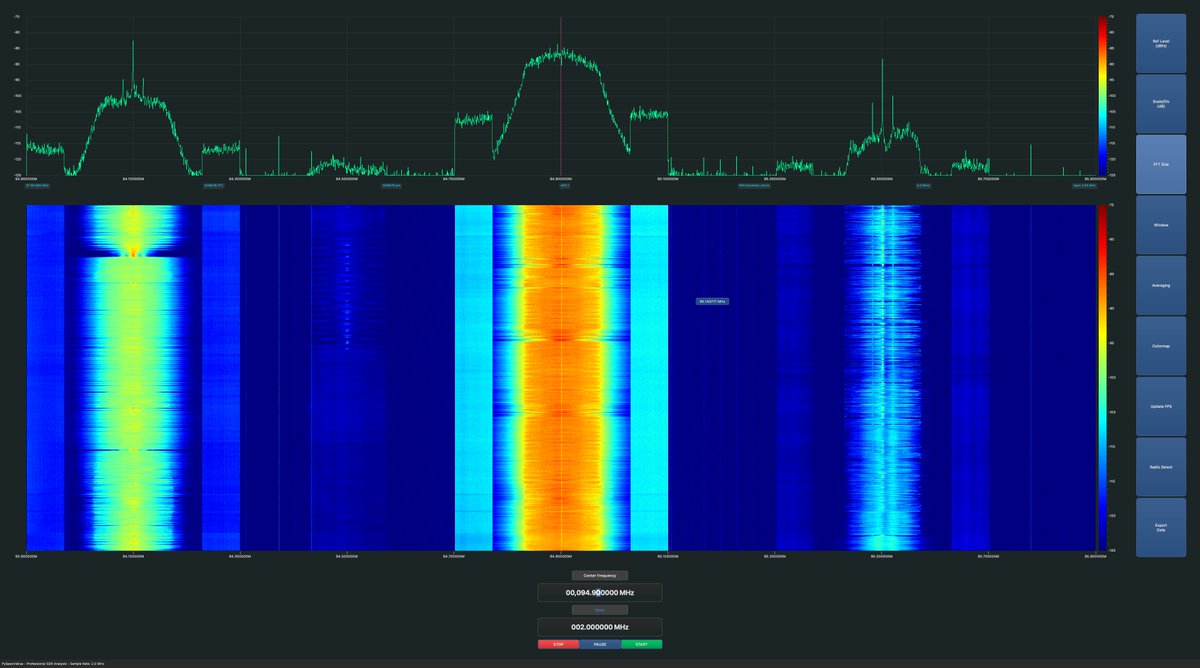The height and width of the screenshot is (668, 1200).
Task: Open the Radio Select panel
Action: point(1159,466)
